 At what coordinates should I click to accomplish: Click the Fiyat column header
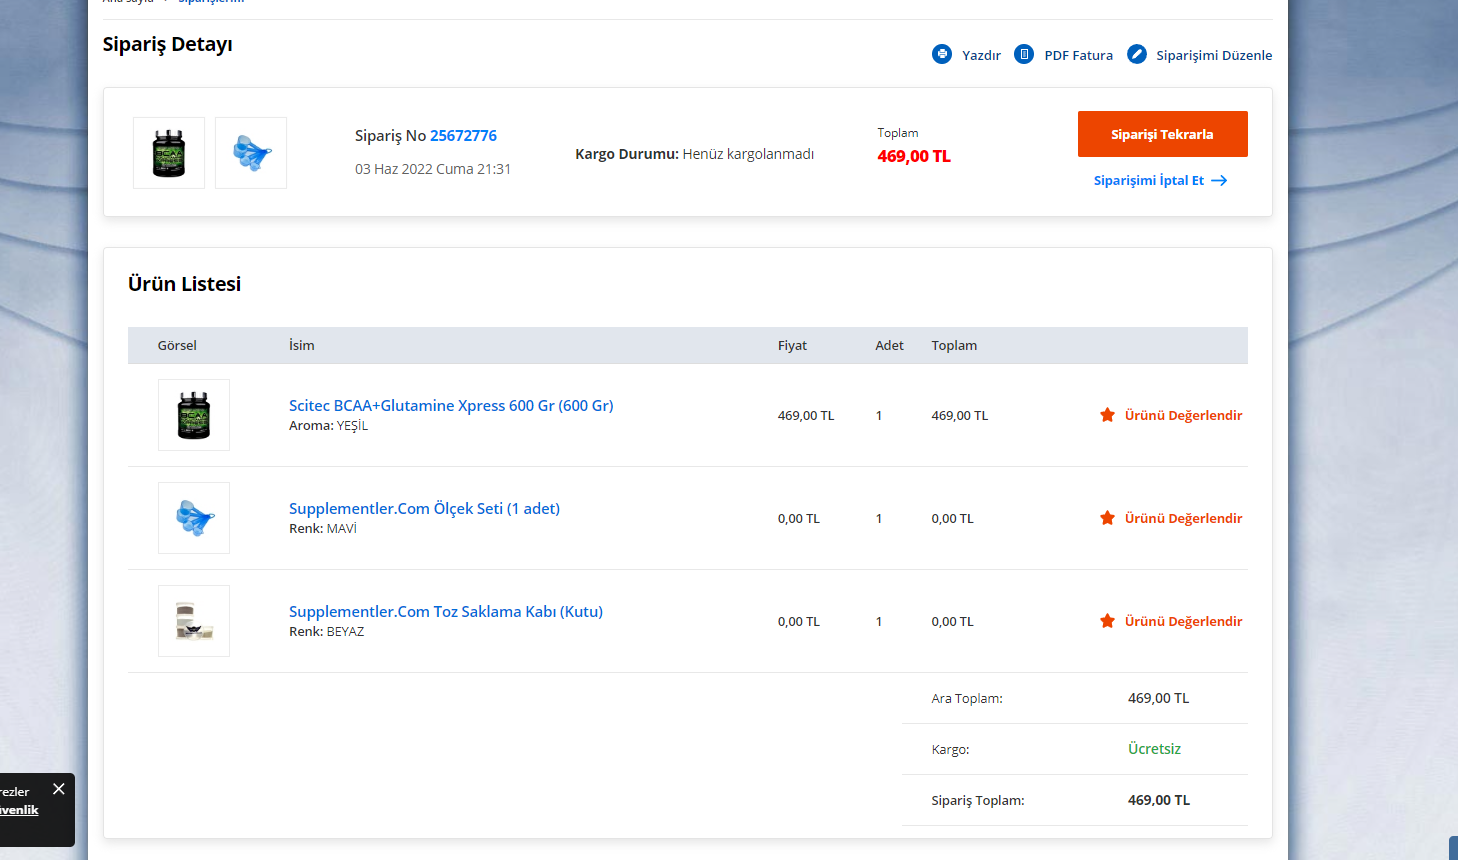coord(792,346)
